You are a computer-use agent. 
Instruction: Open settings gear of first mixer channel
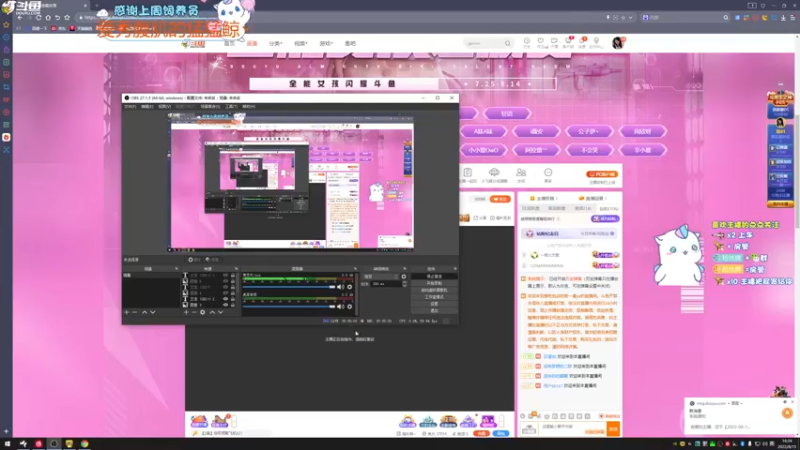[349, 287]
